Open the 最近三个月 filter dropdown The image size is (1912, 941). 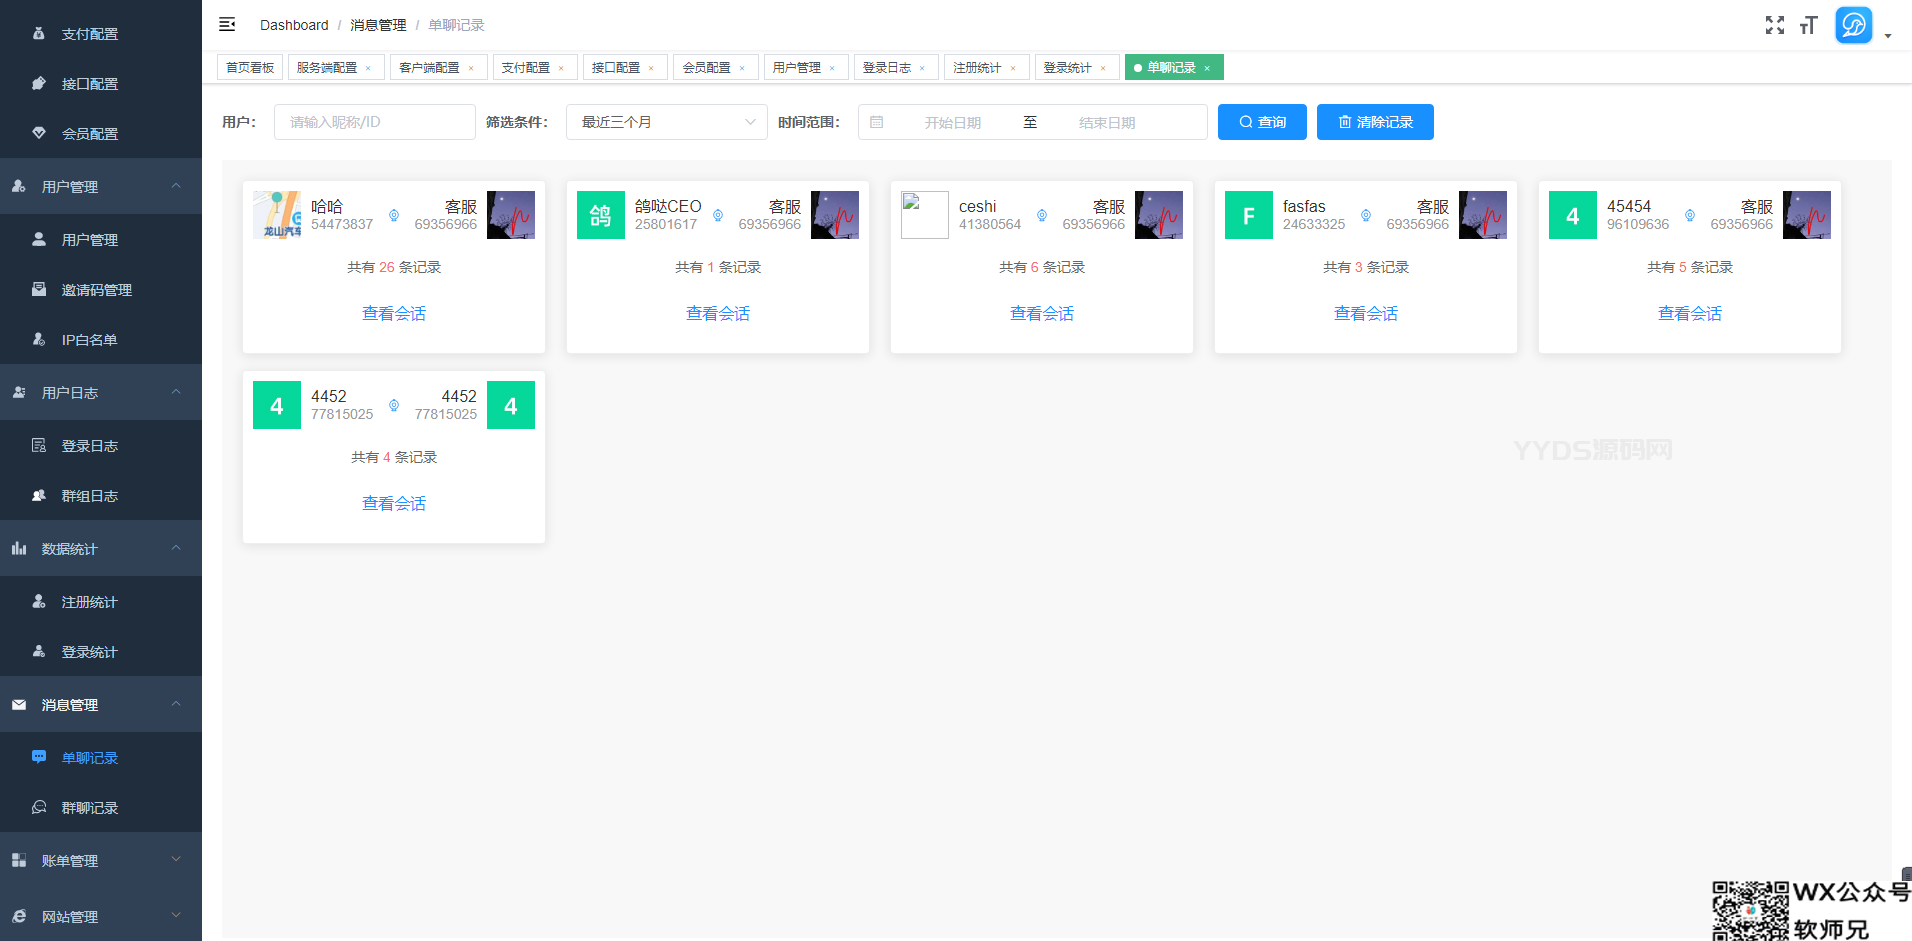point(667,122)
